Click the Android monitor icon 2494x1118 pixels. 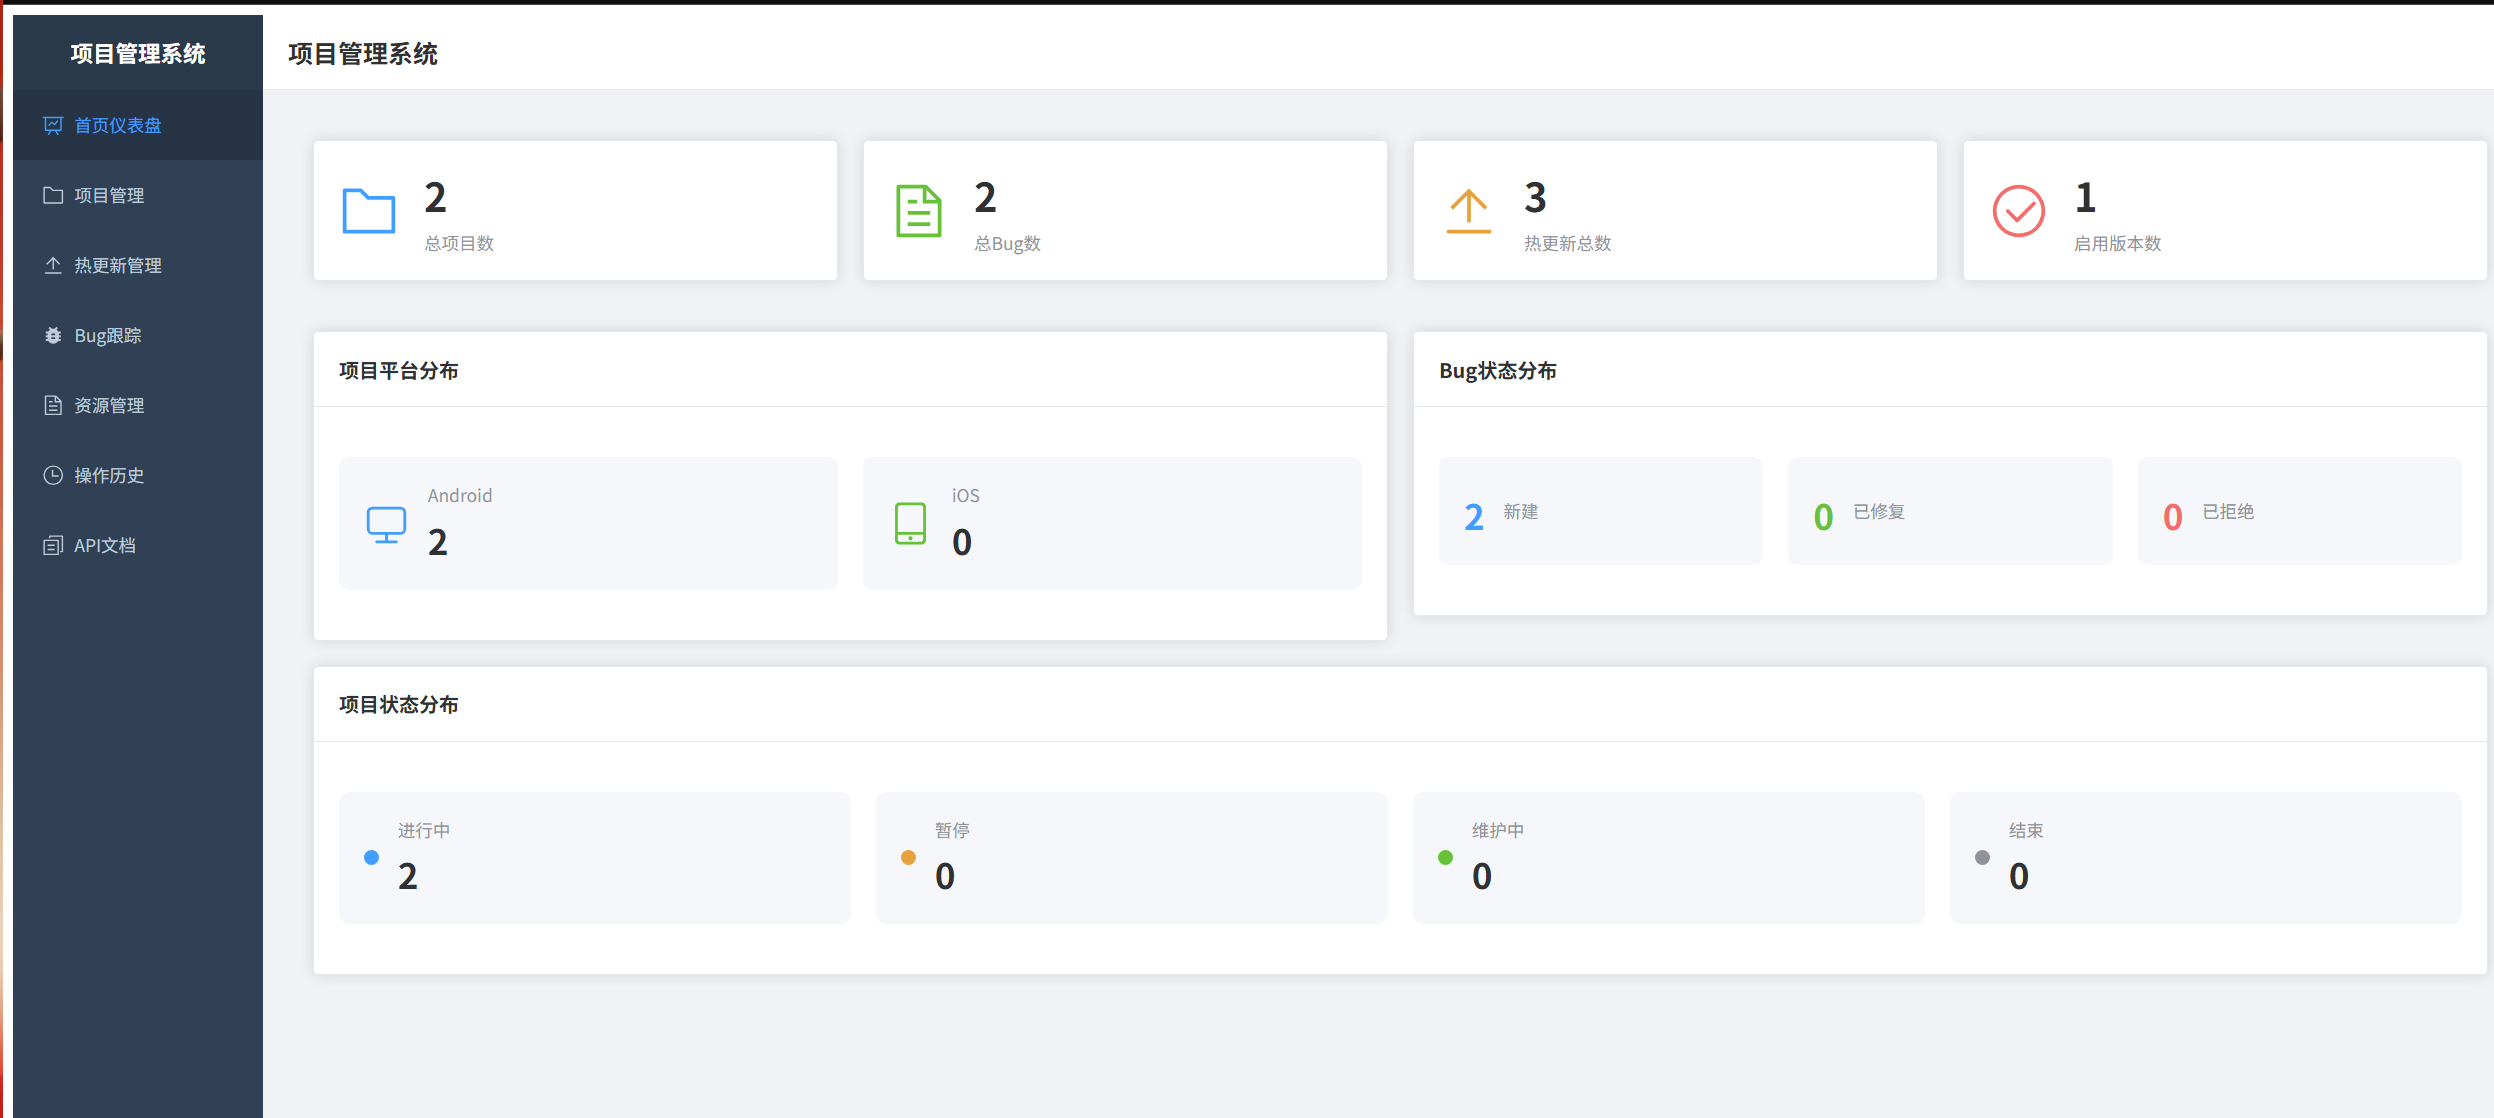(x=386, y=524)
